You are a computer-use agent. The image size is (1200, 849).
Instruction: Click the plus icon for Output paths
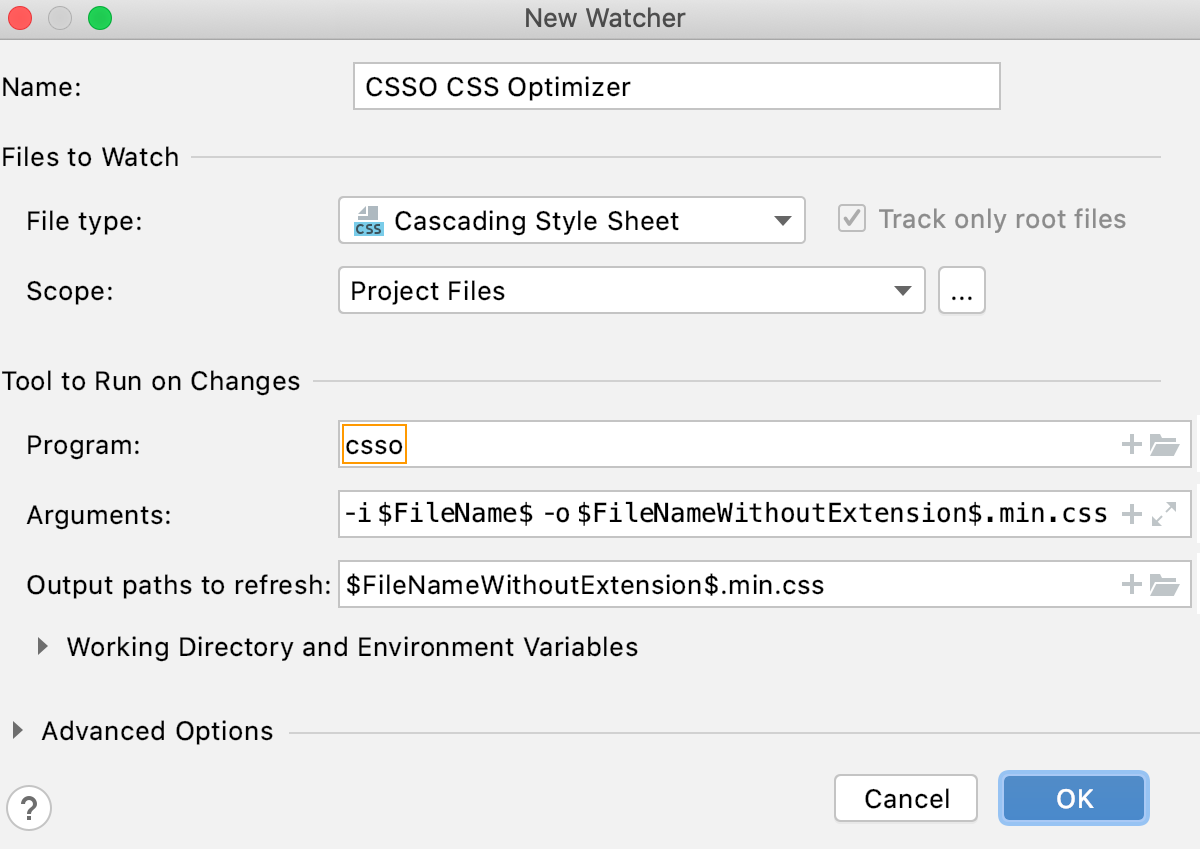[1131, 584]
